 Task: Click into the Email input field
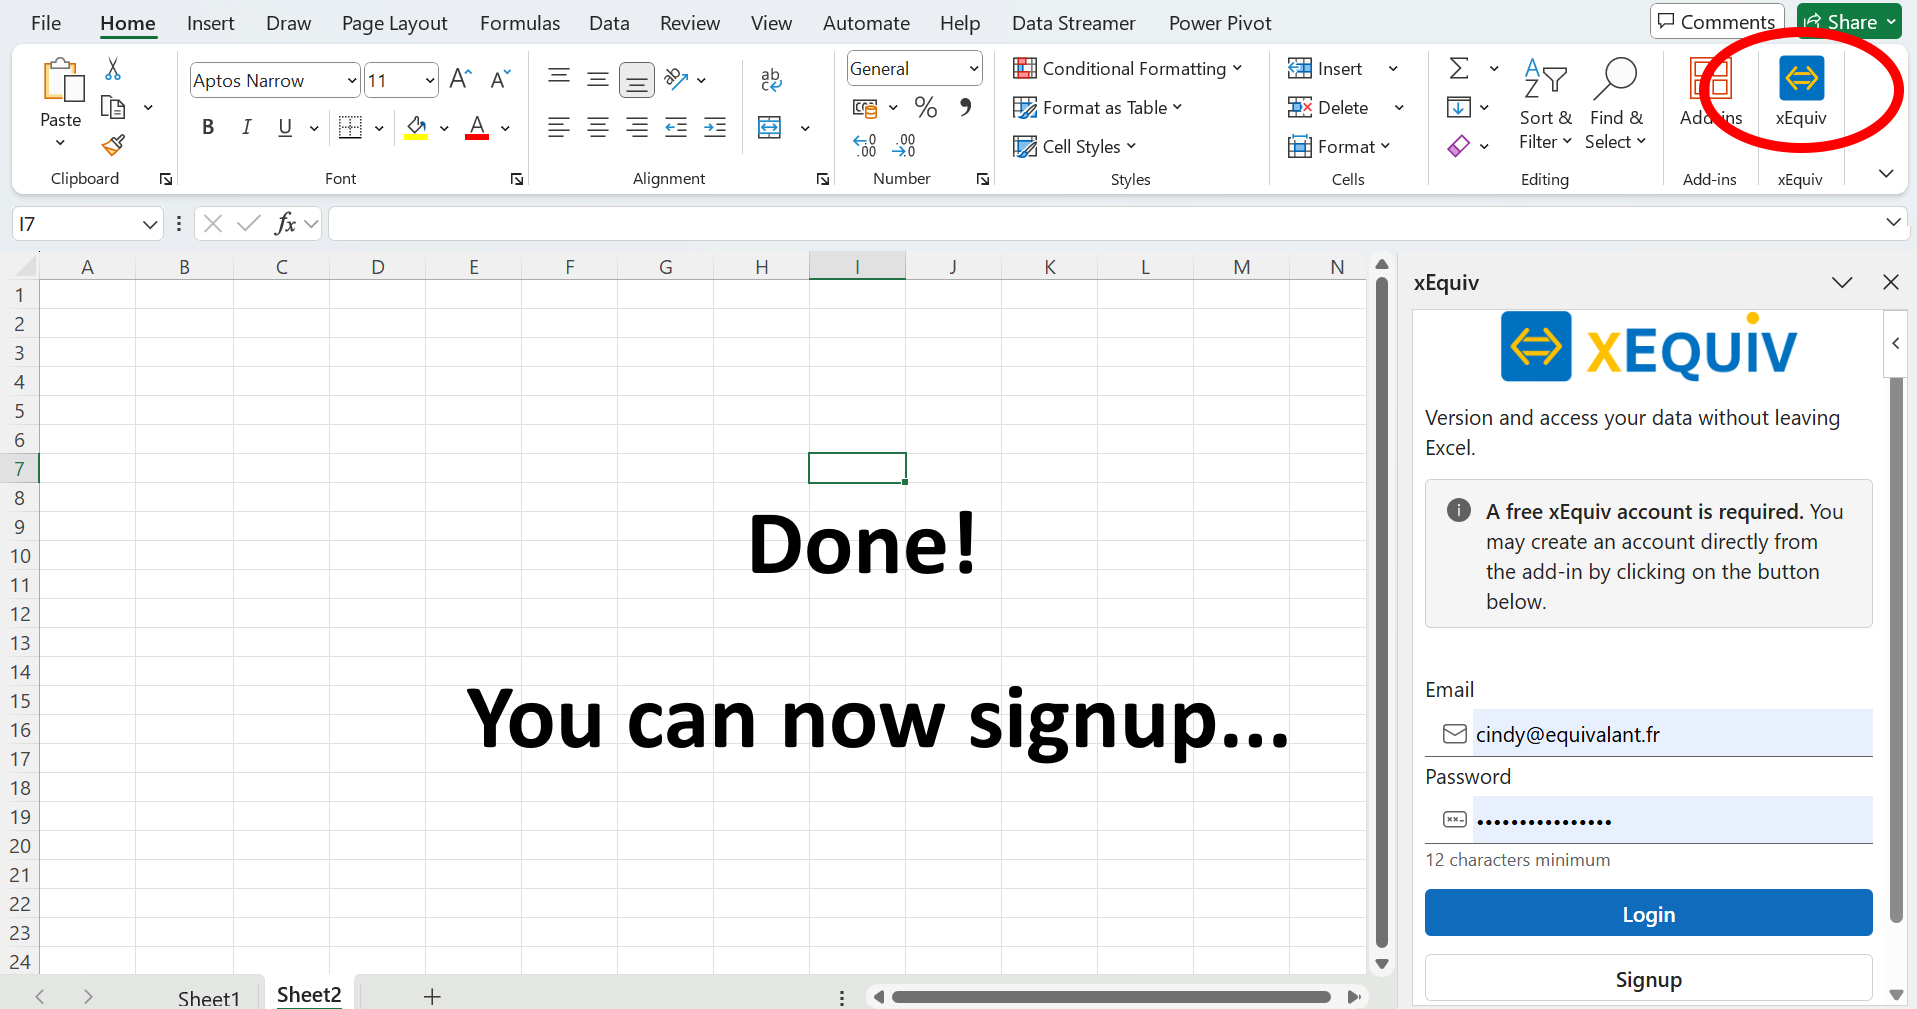click(1670, 735)
